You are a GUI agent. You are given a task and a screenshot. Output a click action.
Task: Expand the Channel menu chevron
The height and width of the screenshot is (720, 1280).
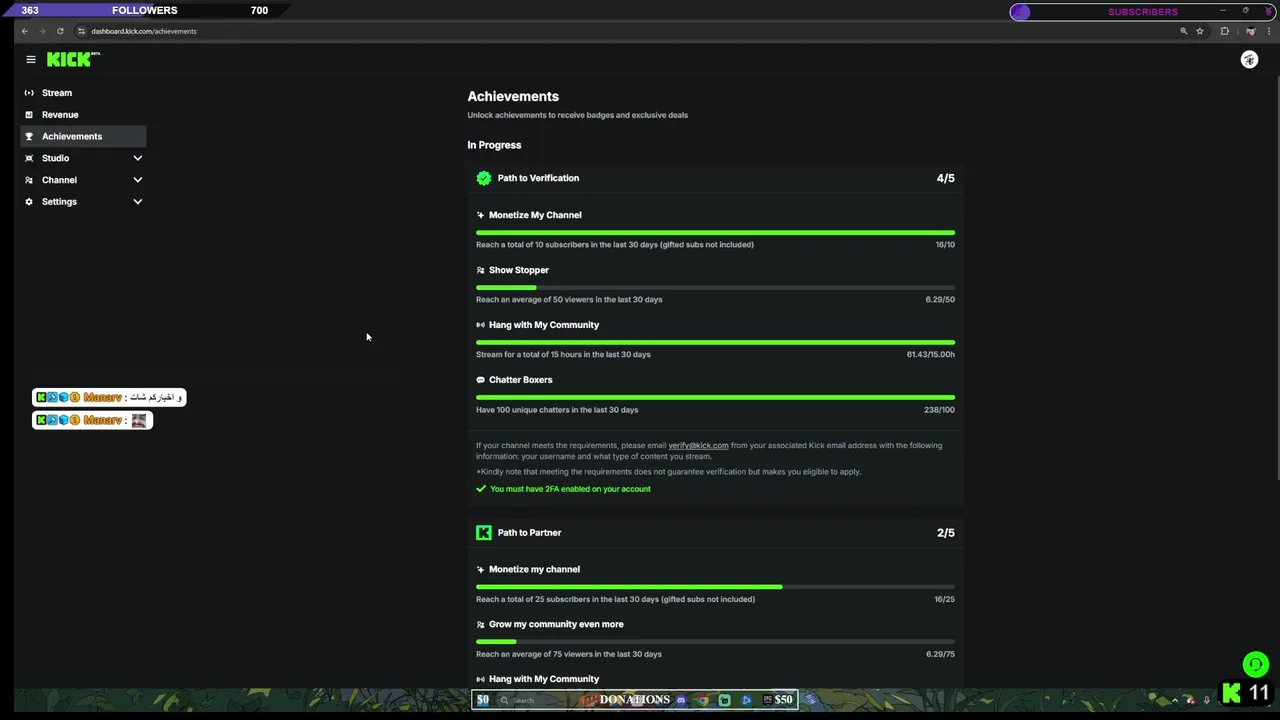click(x=138, y=180)
